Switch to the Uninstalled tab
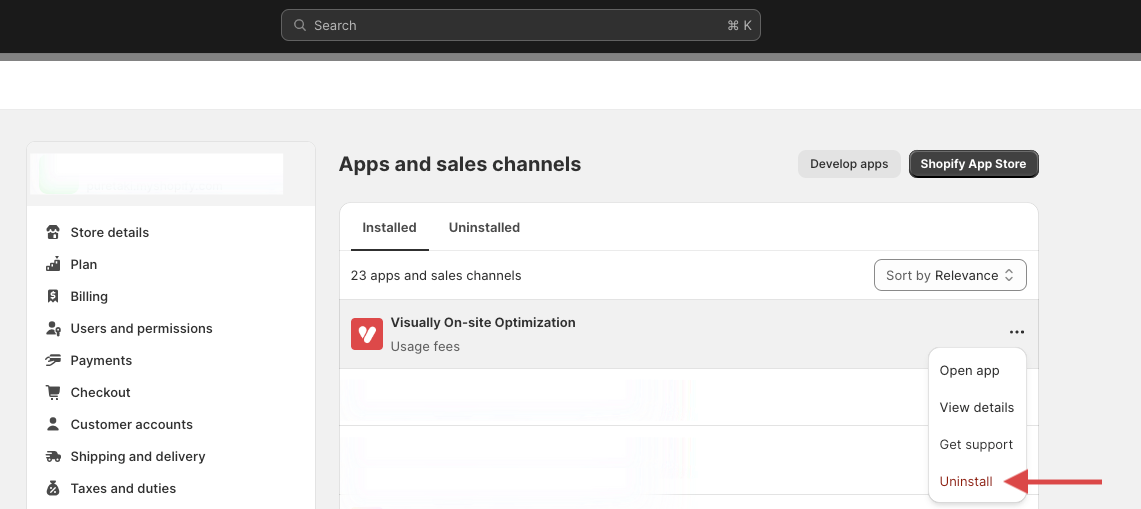This screenshot has height=509, width=1141. 485,227
